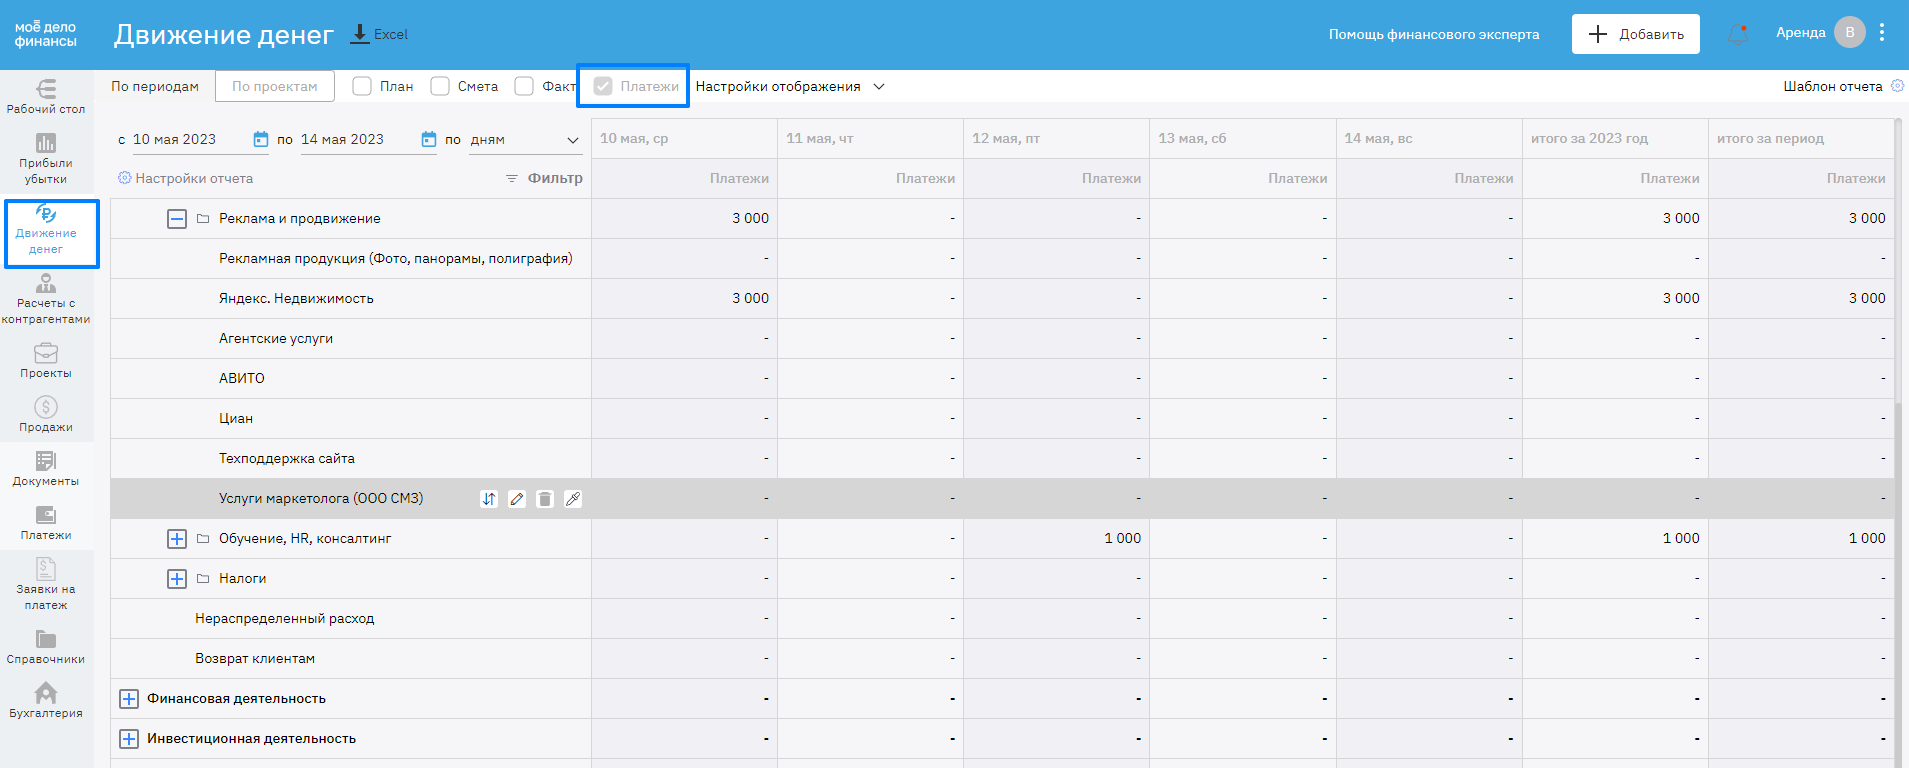Click the trash icon for Услуги маркетолога
Image resolution: width=1909 pixels, height=768 pixels.
tap(545, 499)
